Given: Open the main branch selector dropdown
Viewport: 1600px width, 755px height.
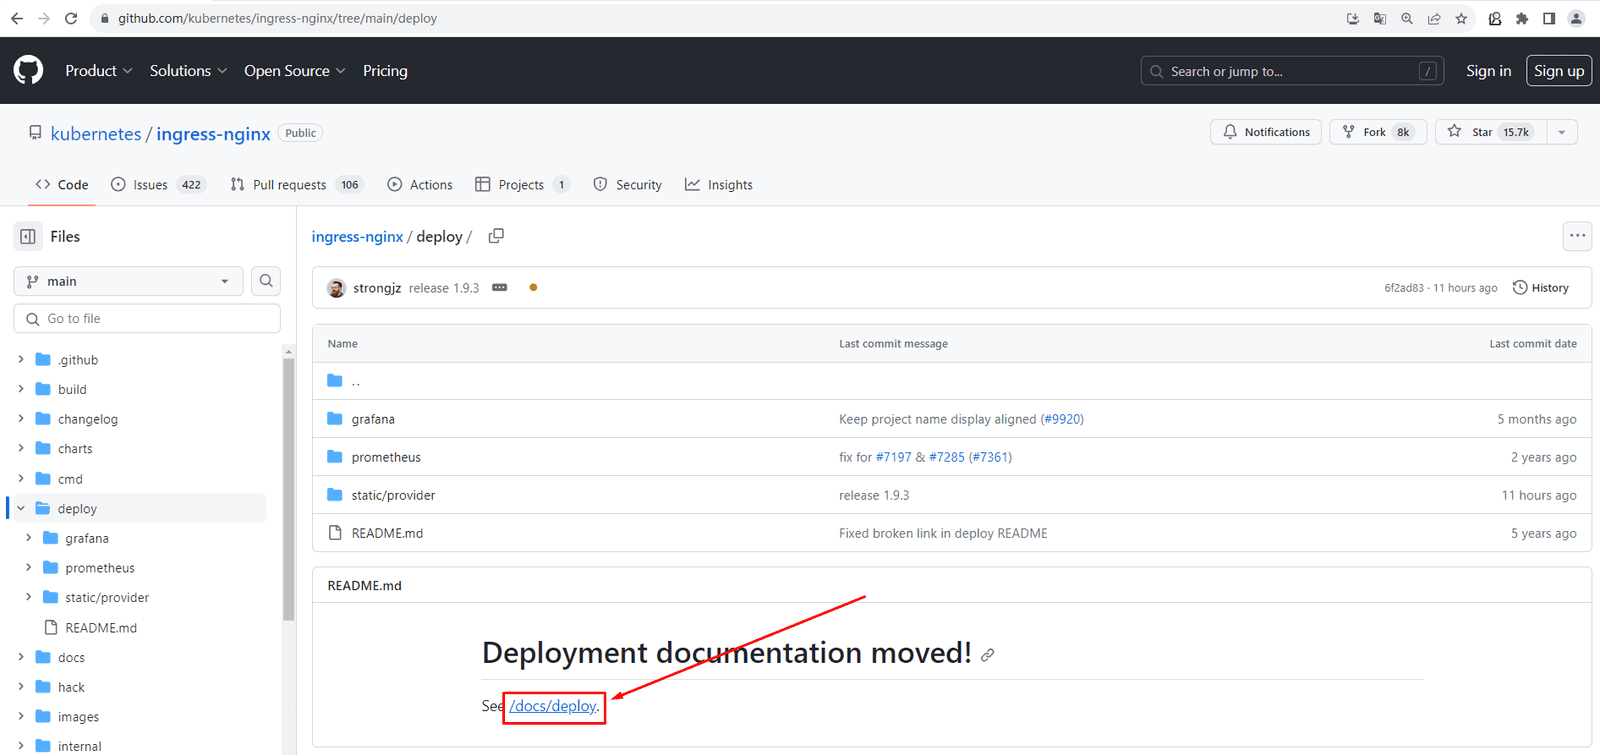Looking at the screenshot, I should [x=128, y=281].
